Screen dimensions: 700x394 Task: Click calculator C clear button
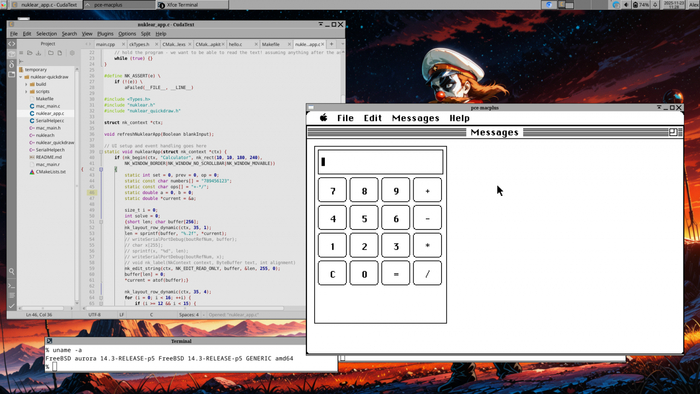coord(332,274)
